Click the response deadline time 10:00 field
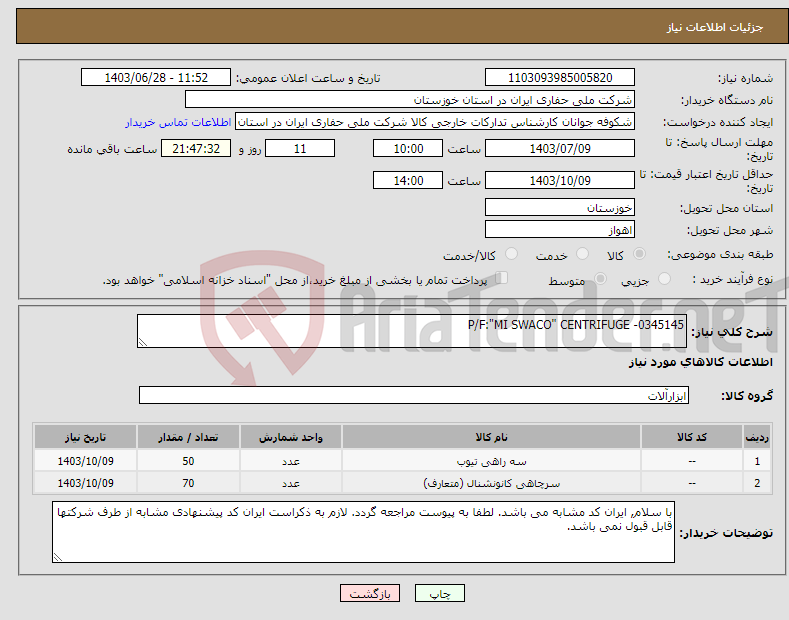The image size is (789, 620). click(408, 148)
